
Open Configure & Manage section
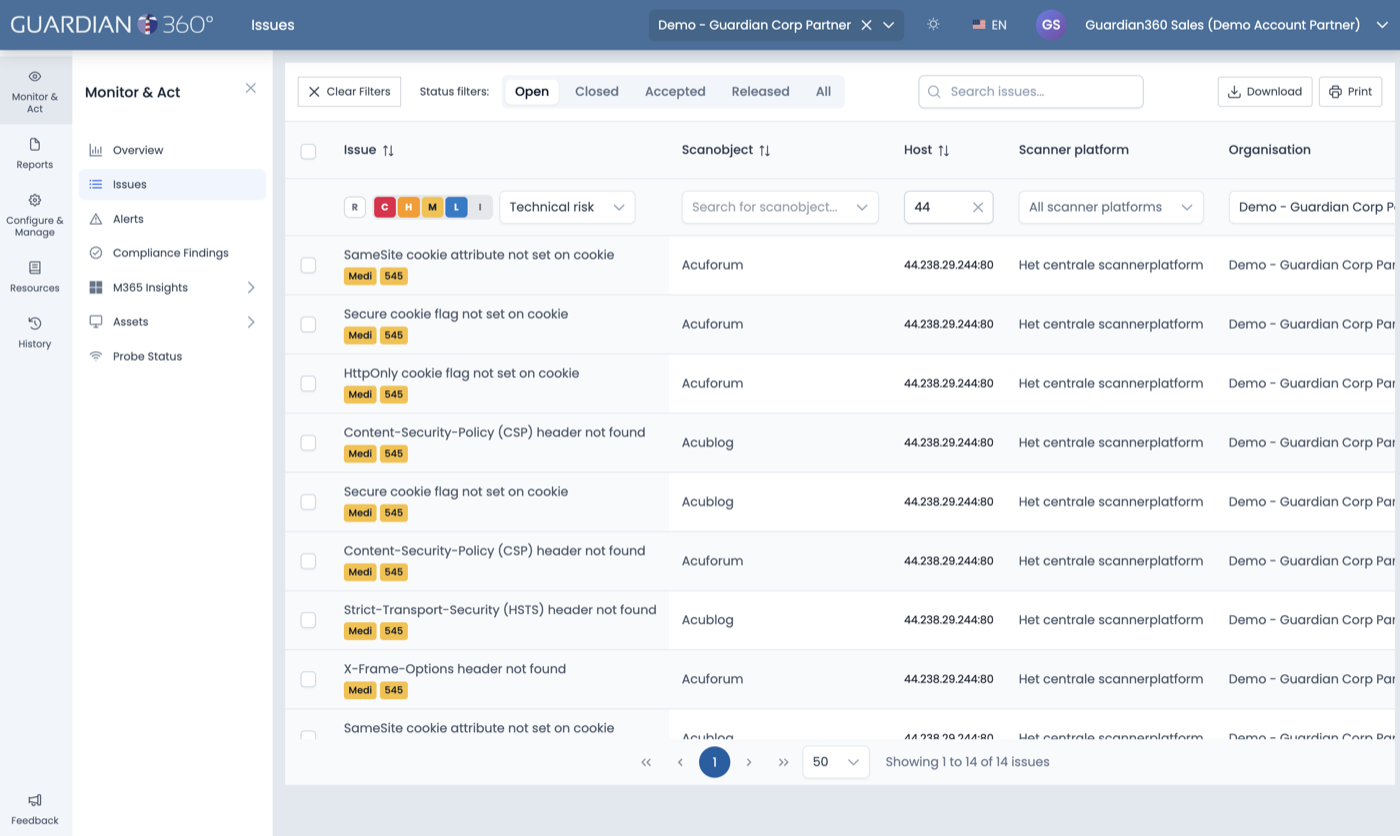click(x=35, y=215)
